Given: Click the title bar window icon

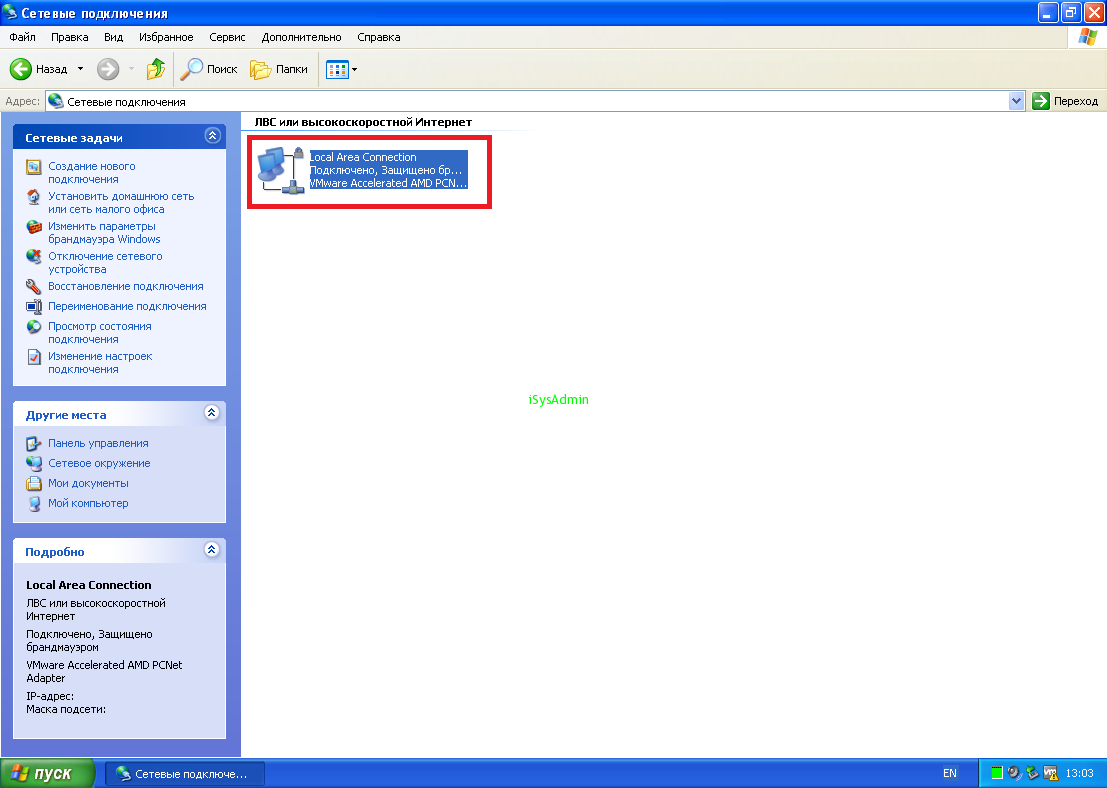Looking at the screenshot, I should [10, 13].
